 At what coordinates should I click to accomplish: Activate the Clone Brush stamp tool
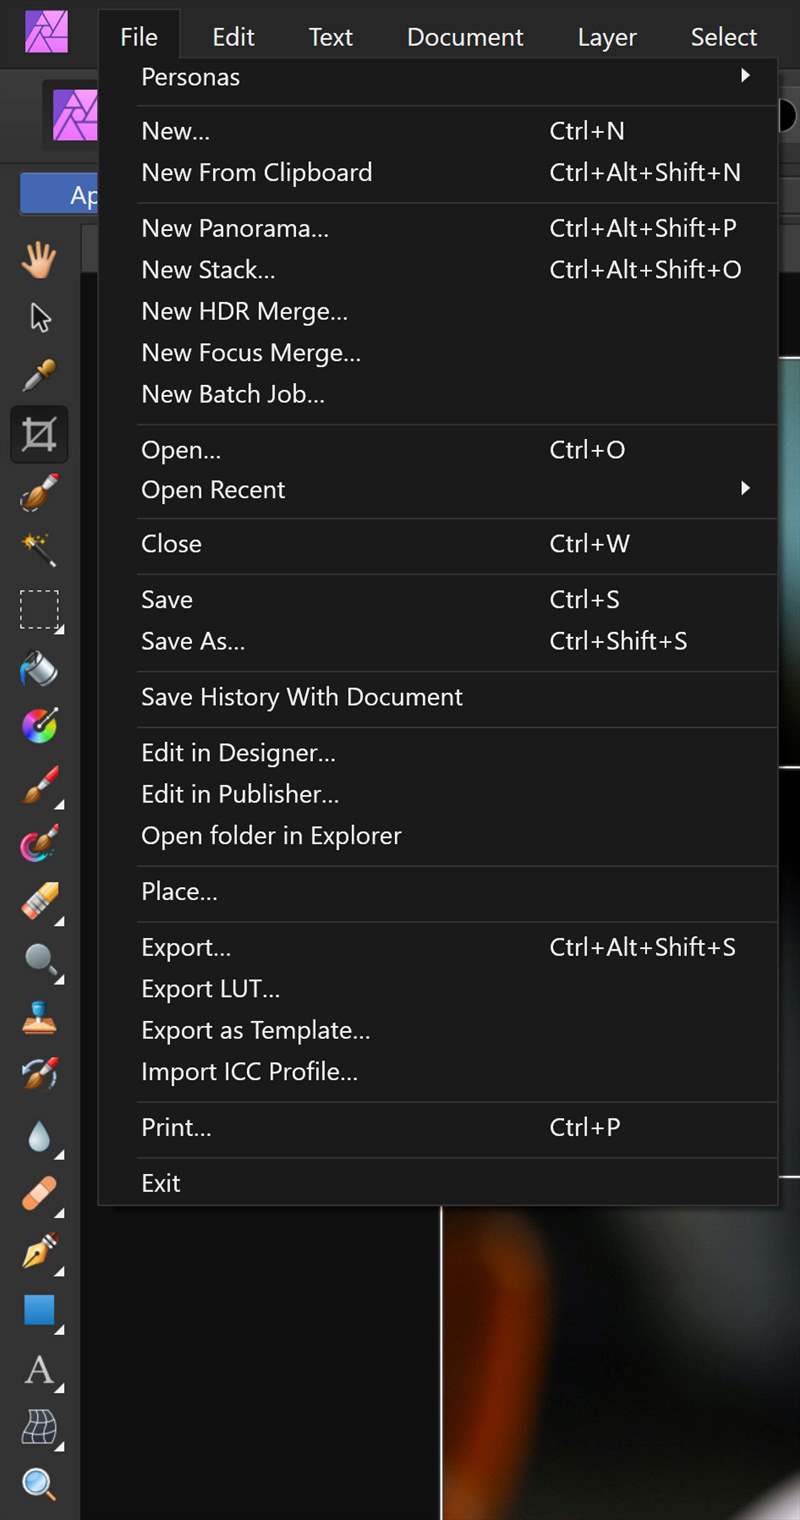[39, 1018]
